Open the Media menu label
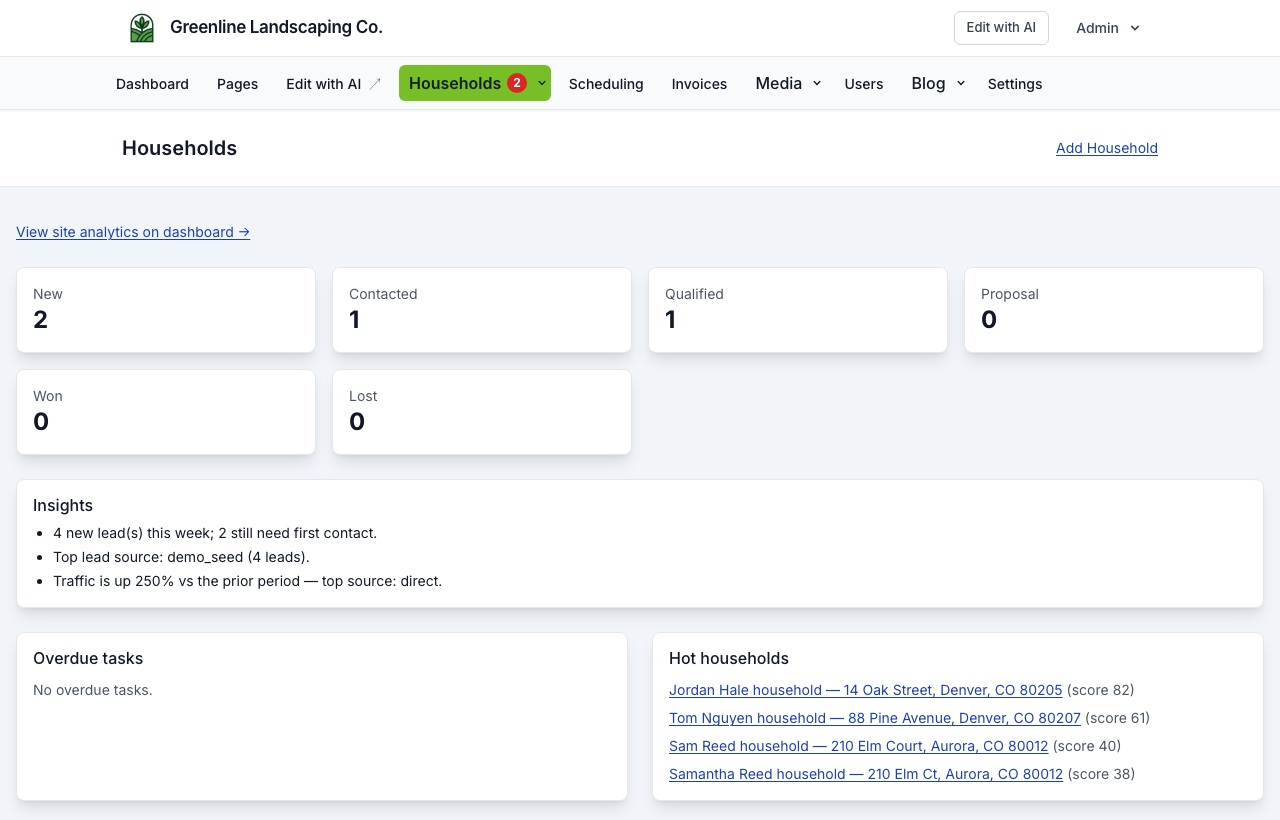Image resolution: width=1280 pixels, height=820 pixels. point(778,83)
